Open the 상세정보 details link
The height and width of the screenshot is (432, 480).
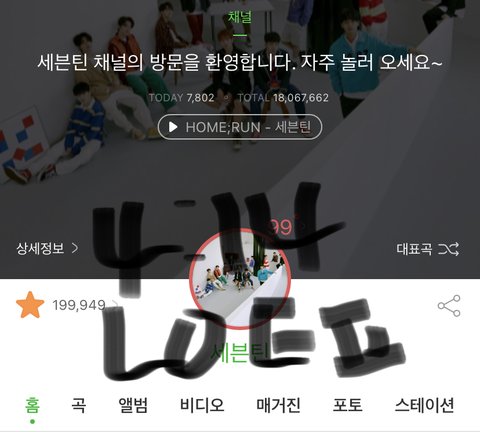click(x=40, y=248)
